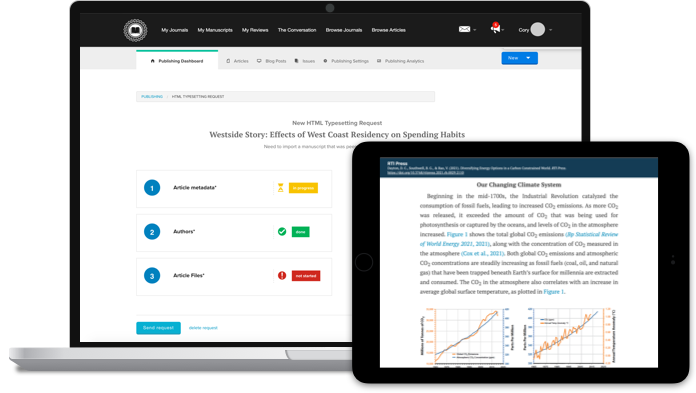
Task: Click the step 2 number circle
Action: click(152, 232)
